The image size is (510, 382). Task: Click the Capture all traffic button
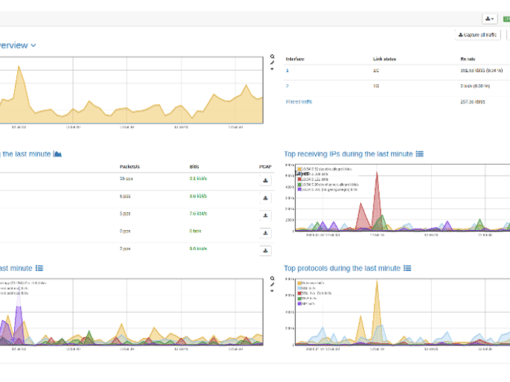[x=478, y=35]
